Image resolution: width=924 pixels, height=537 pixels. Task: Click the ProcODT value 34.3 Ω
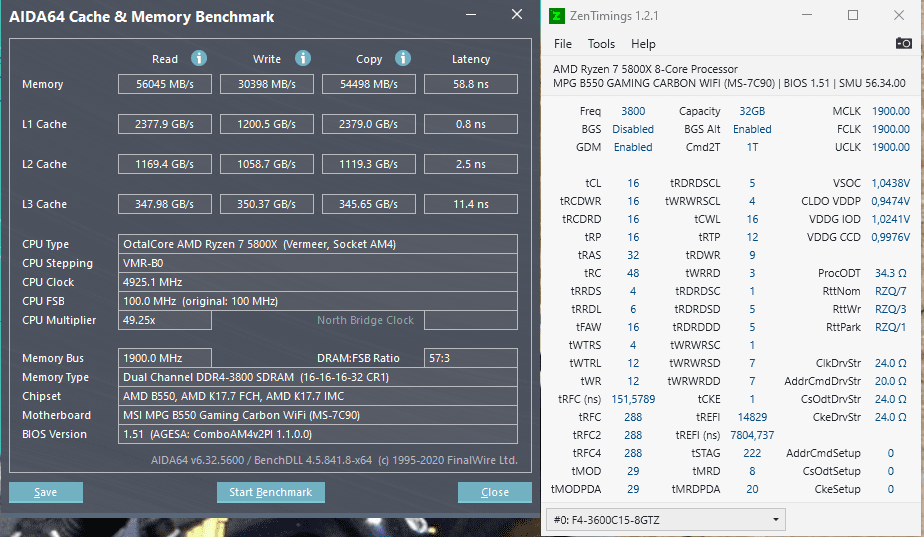[890, 273]
